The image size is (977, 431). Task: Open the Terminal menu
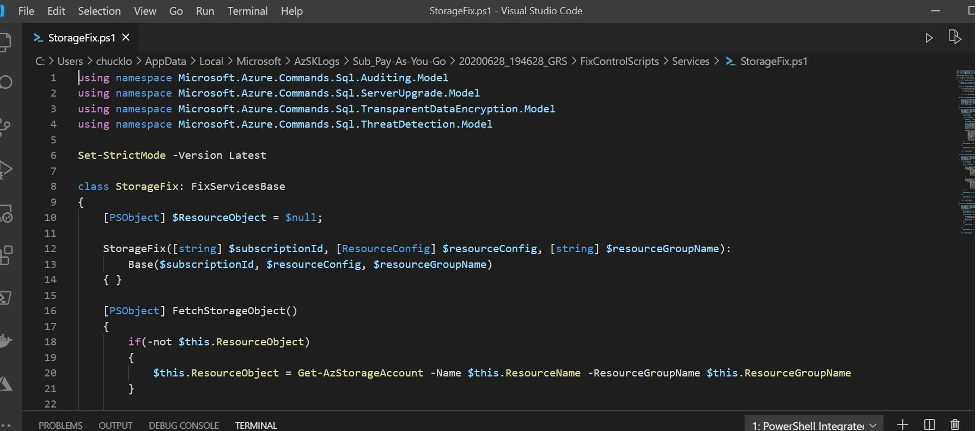[247, 11]
